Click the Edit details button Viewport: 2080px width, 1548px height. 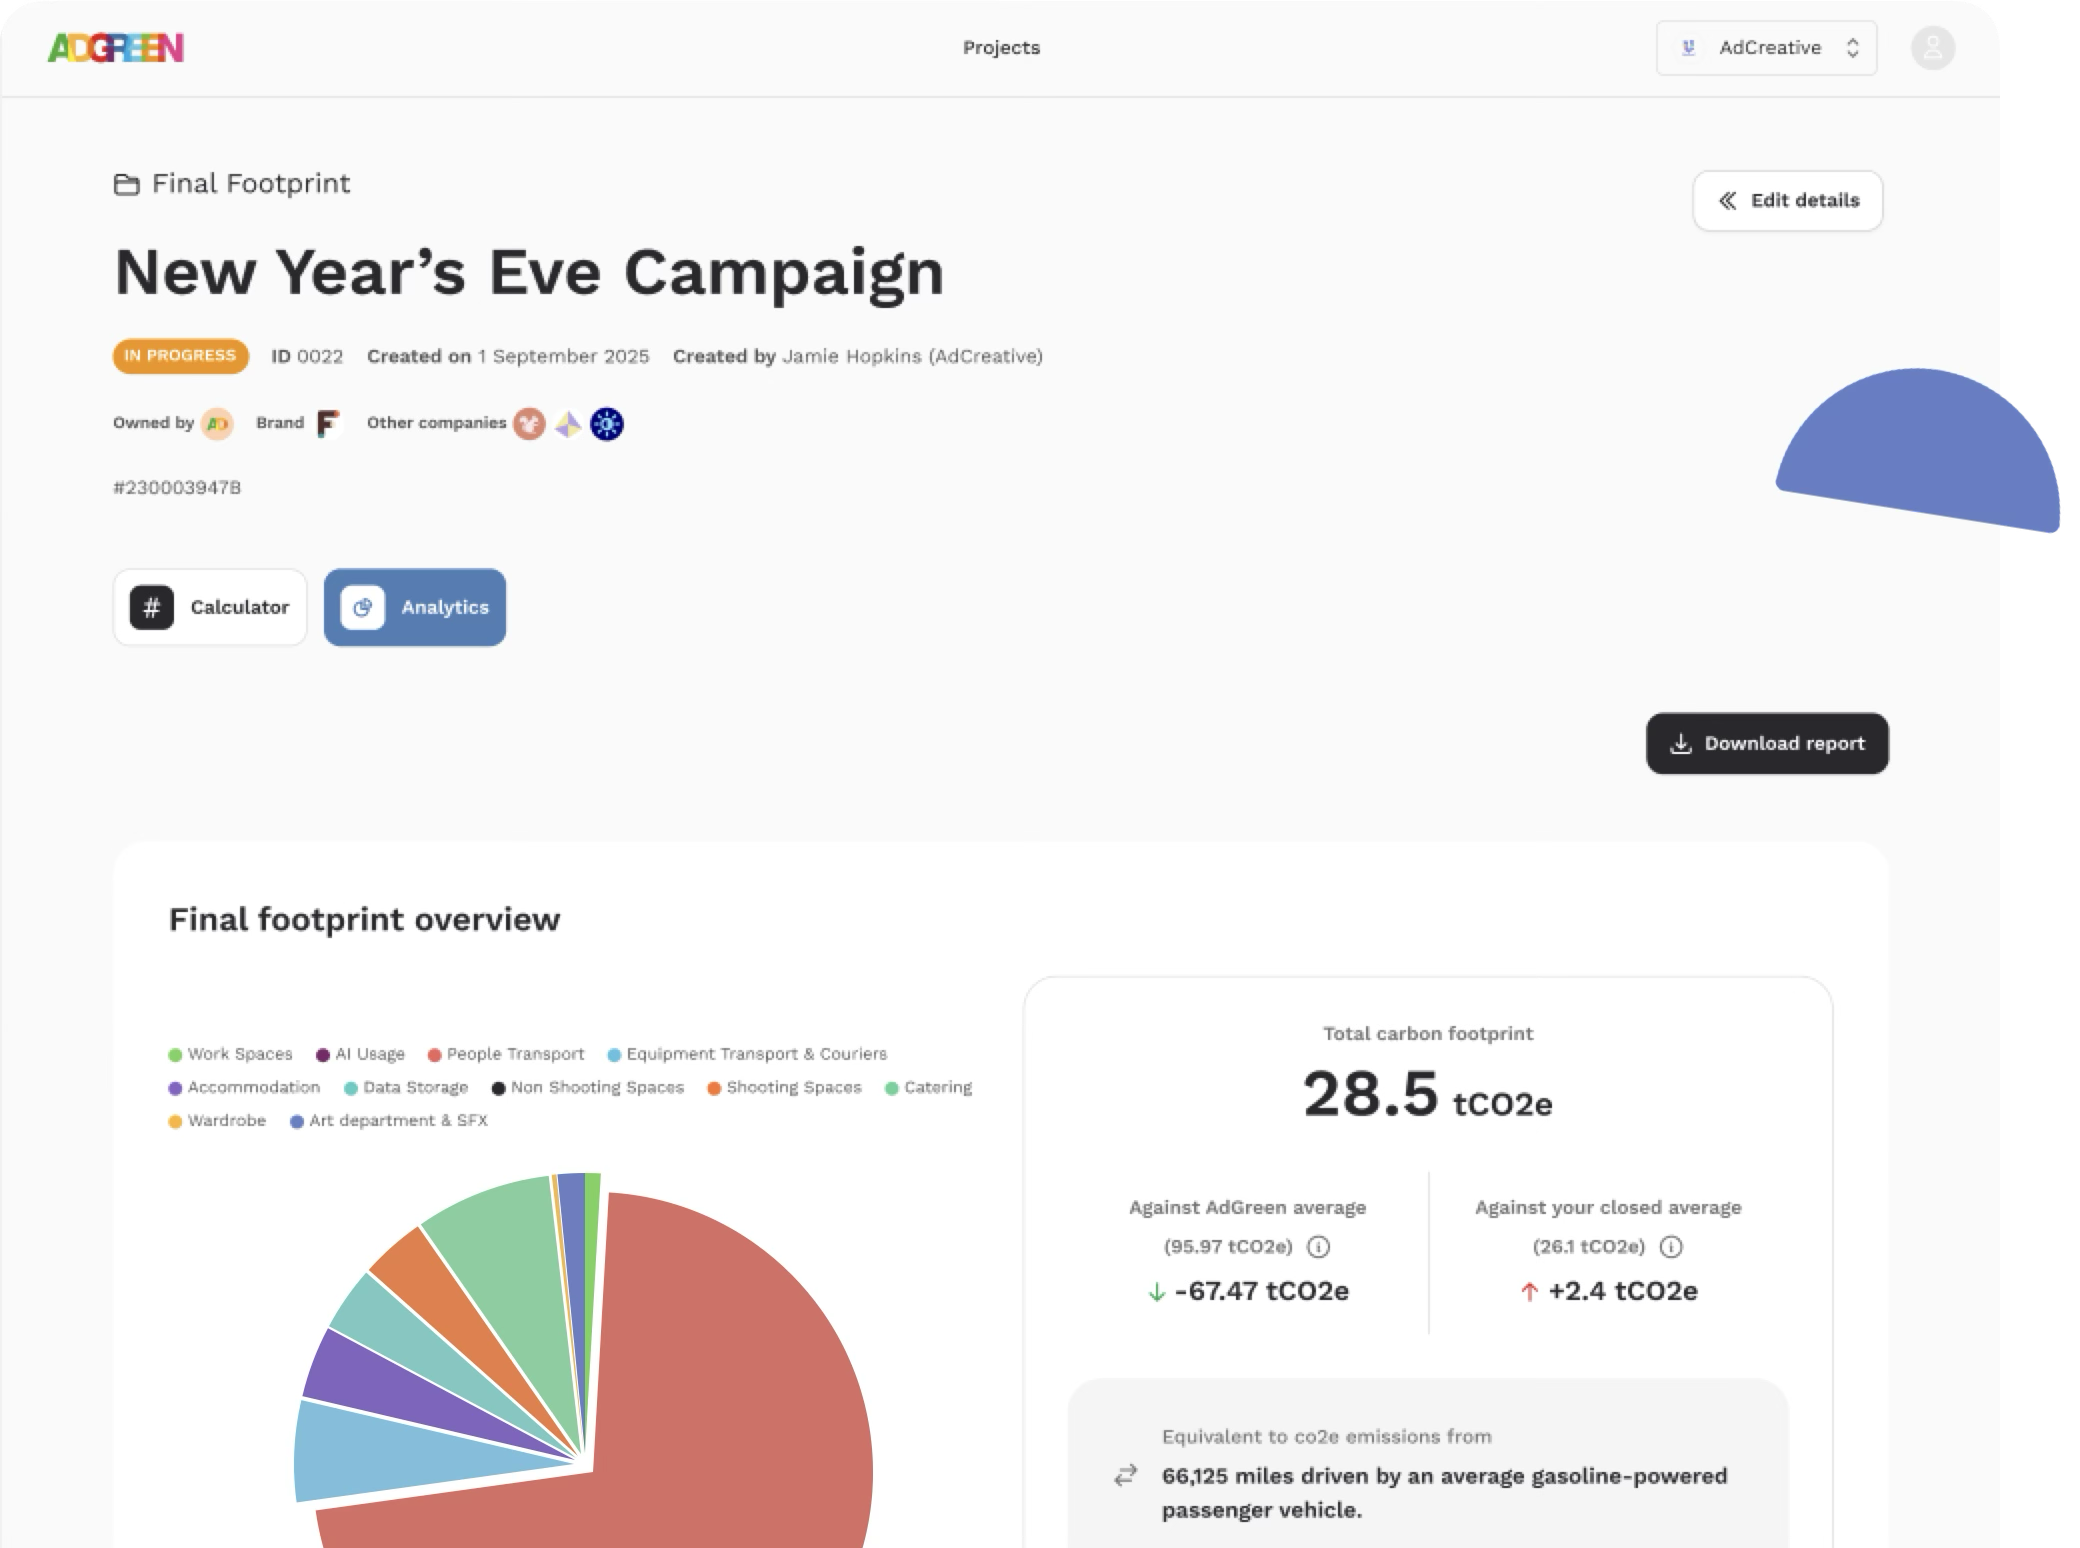pos(1787,201)
